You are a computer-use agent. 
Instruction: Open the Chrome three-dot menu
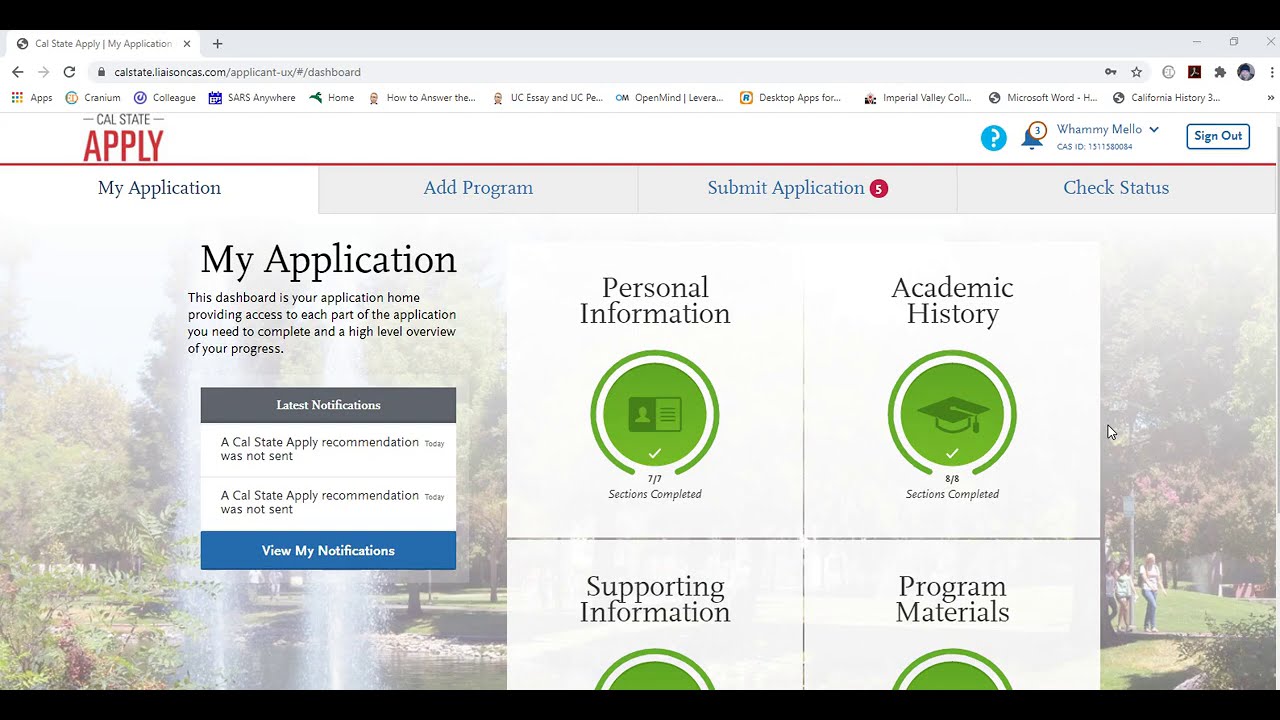click(1271, 72)
